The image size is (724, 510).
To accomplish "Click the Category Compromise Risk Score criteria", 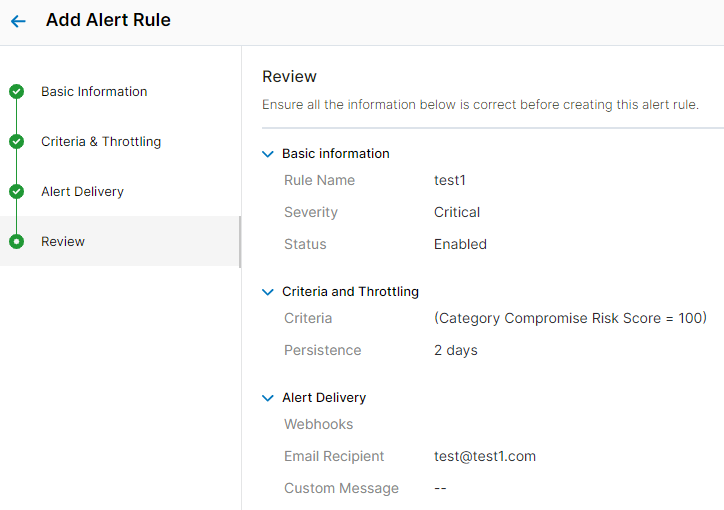I will point(570,319).
